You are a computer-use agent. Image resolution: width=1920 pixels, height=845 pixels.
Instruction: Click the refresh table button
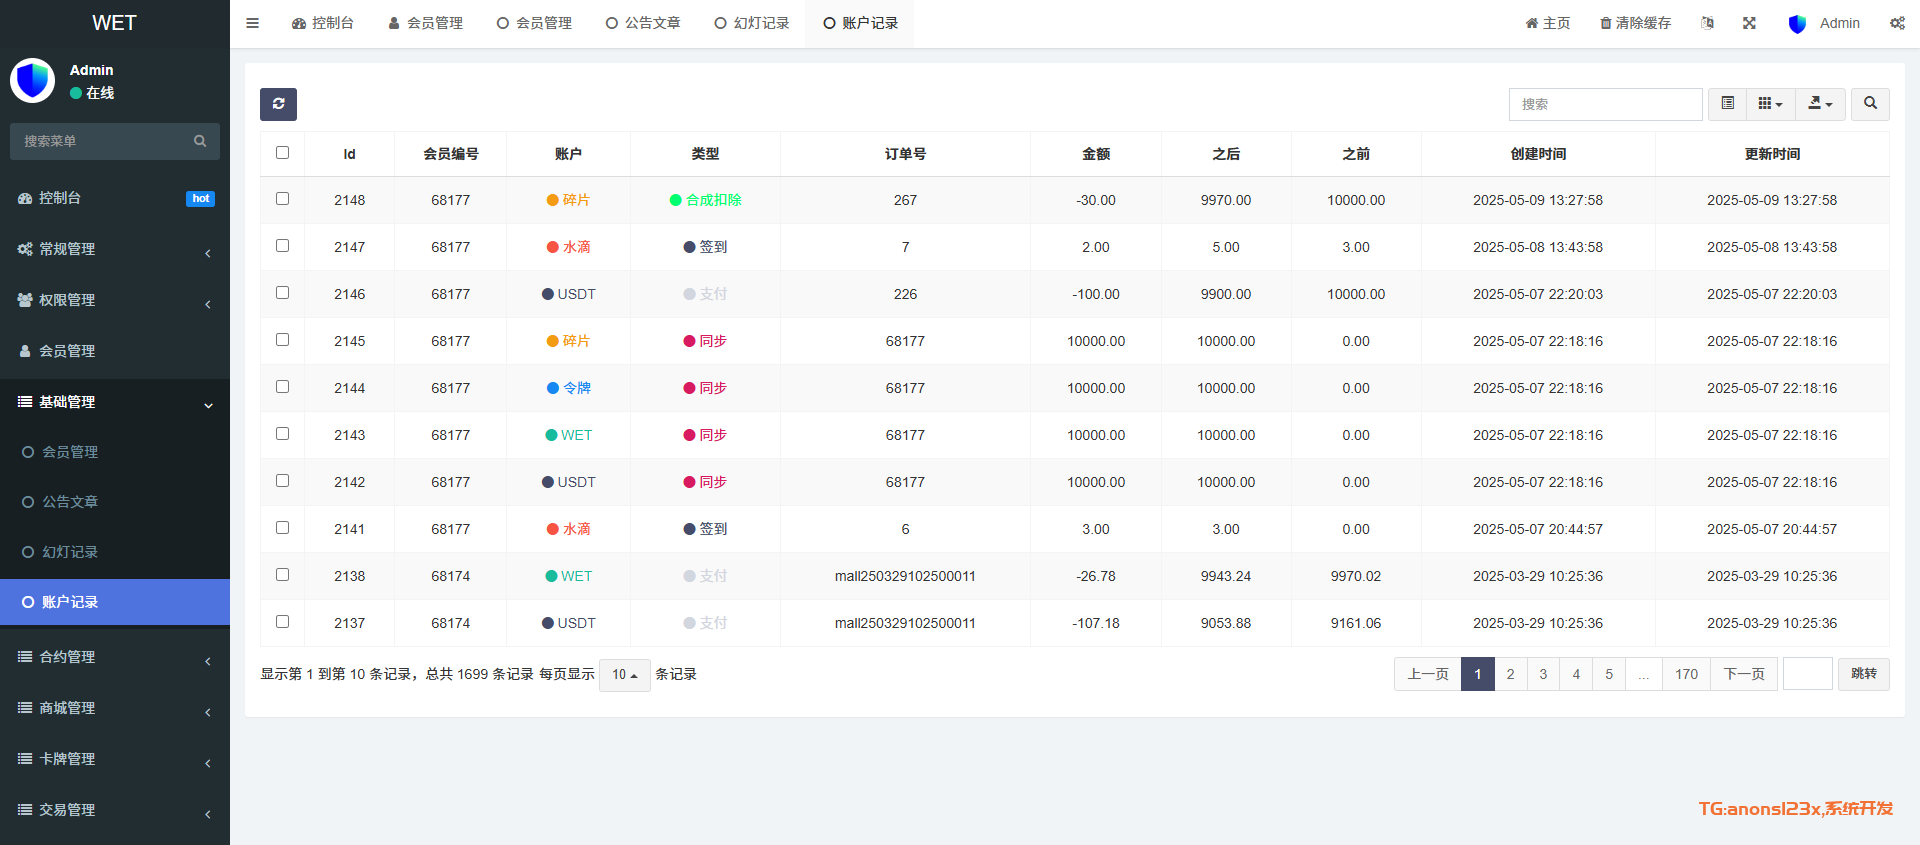point(278,104)
